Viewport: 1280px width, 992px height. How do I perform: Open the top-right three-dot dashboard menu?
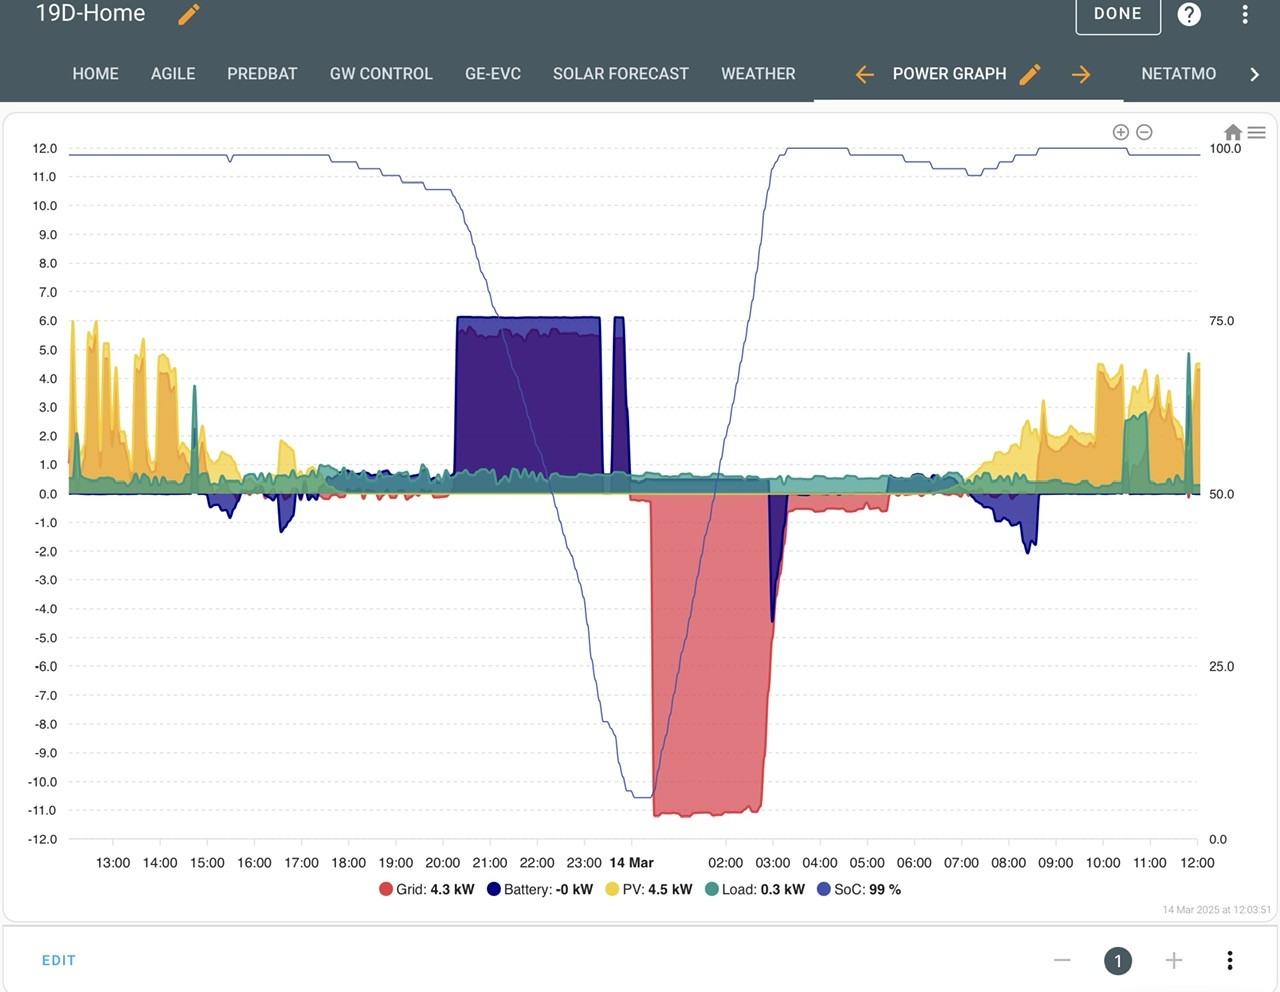pos(1245,14)
